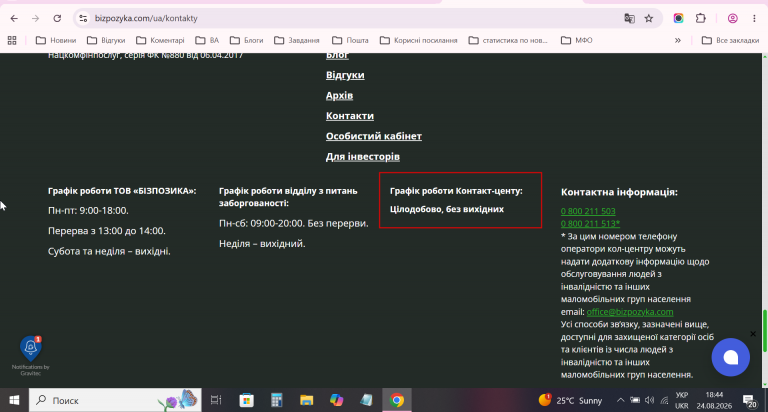Open the colorful extension icon

[x=678, y=19]
